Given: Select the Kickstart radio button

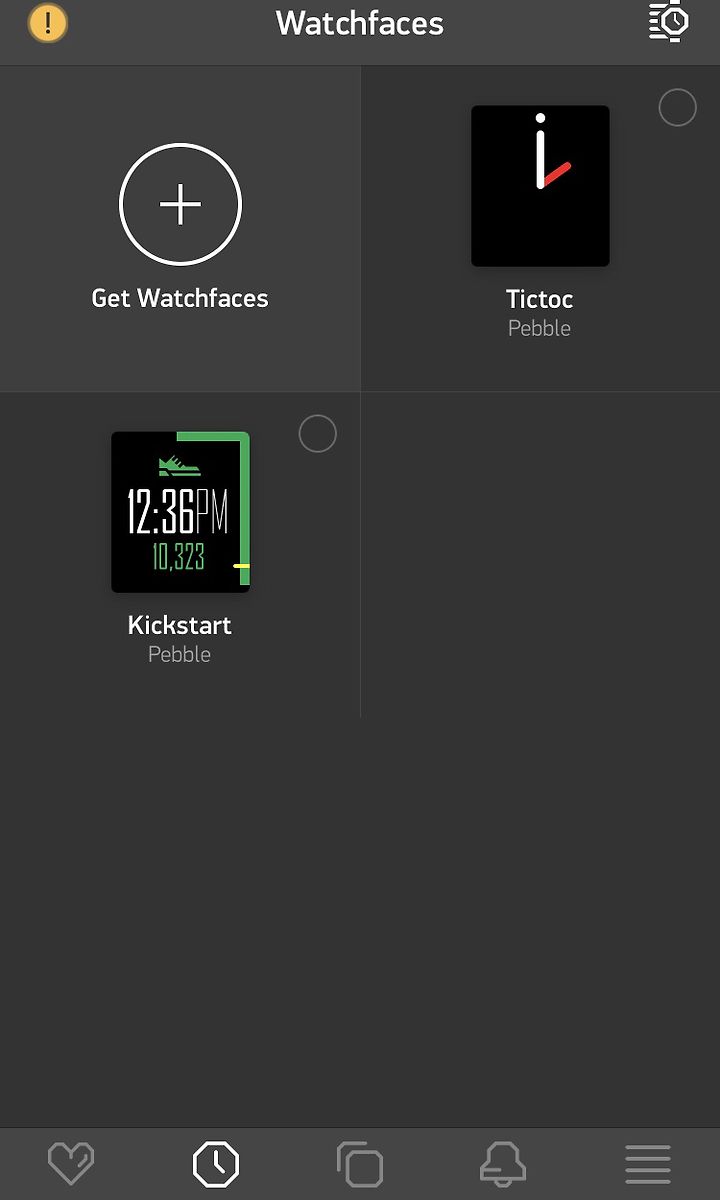Looking at the screenshot, I should (317, 434).
